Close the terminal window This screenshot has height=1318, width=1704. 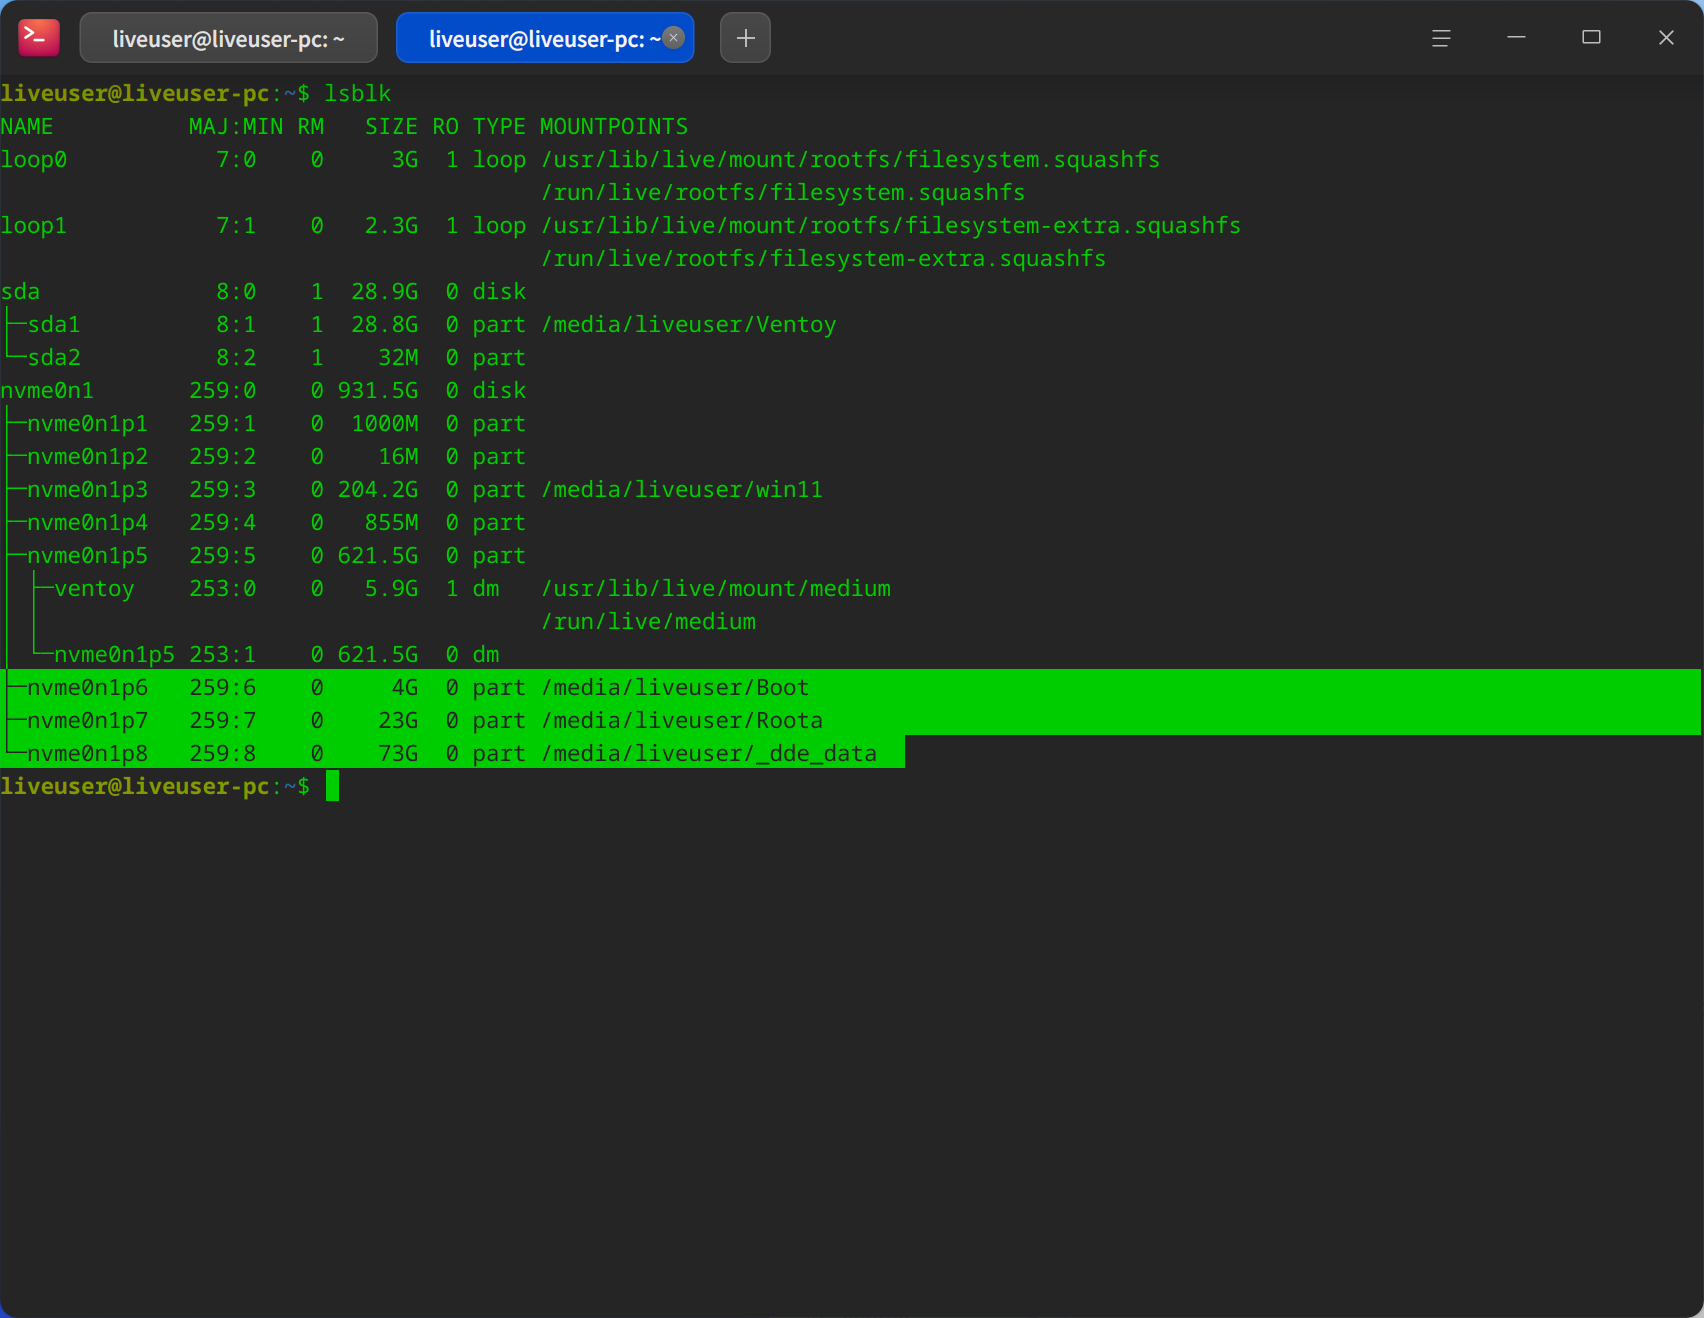pos(1666,38)
